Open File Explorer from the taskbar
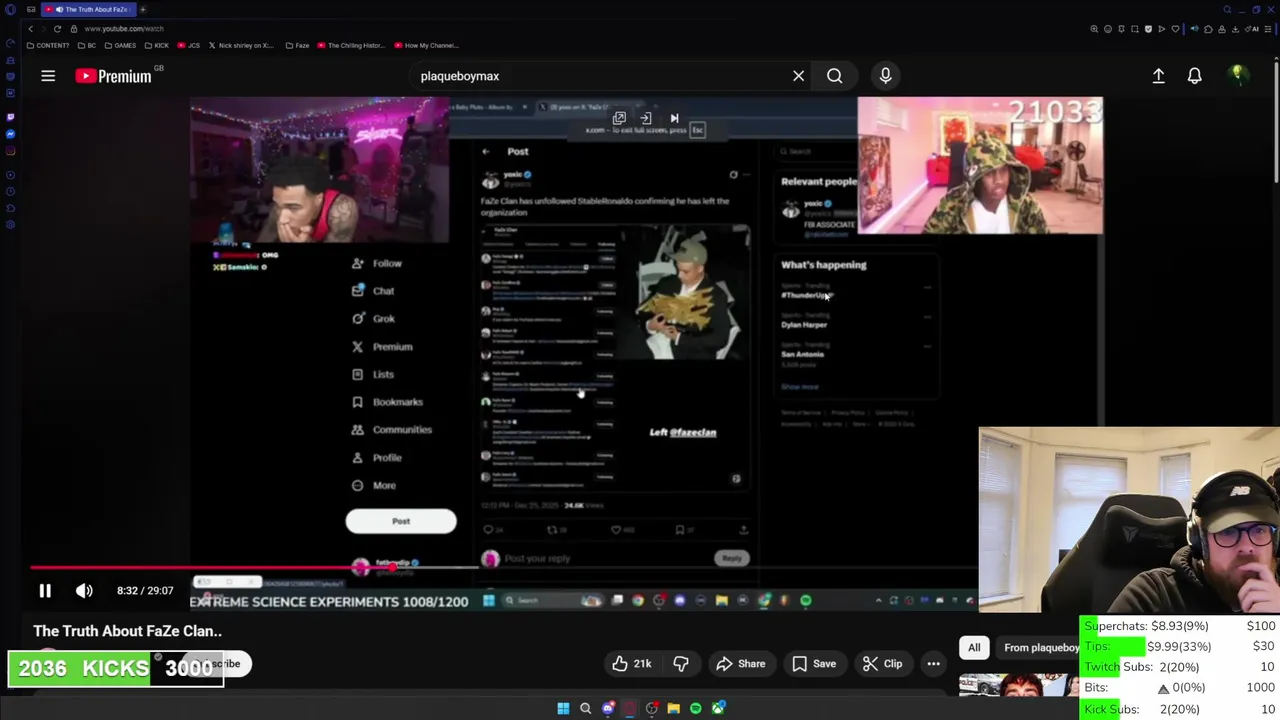Screen dimensions: 1280x720 (673, 709)
